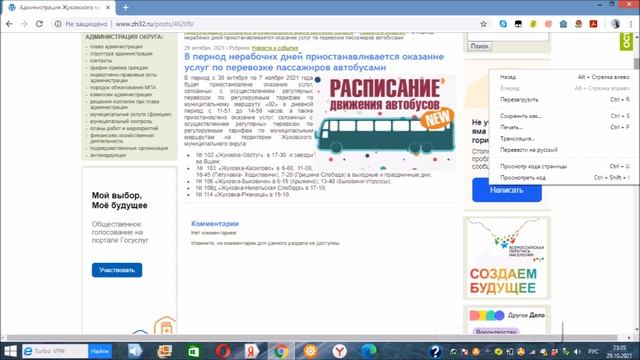Image resolution: width=640 pixels, height=360 pixels.
Task: Open the Yandex Browser 'Y' taskbar icon
Action: [x=339, y=351]
